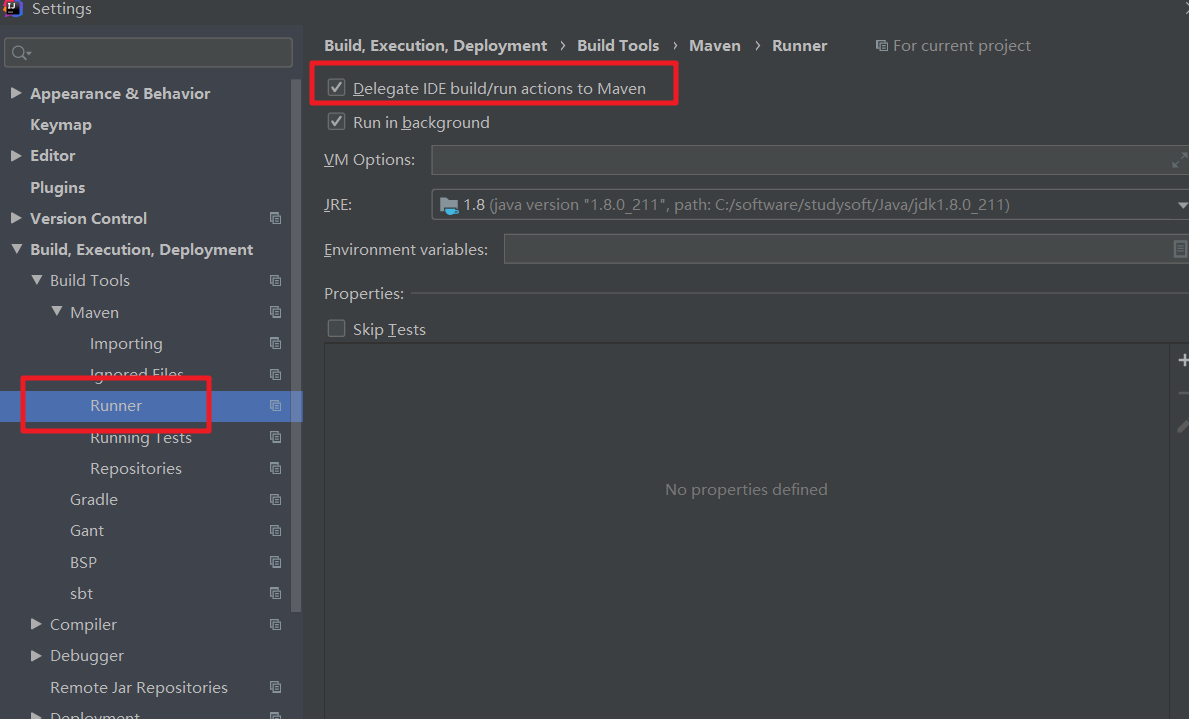
Task: Enable Skip Tests
Action: (x=336, y=328)
